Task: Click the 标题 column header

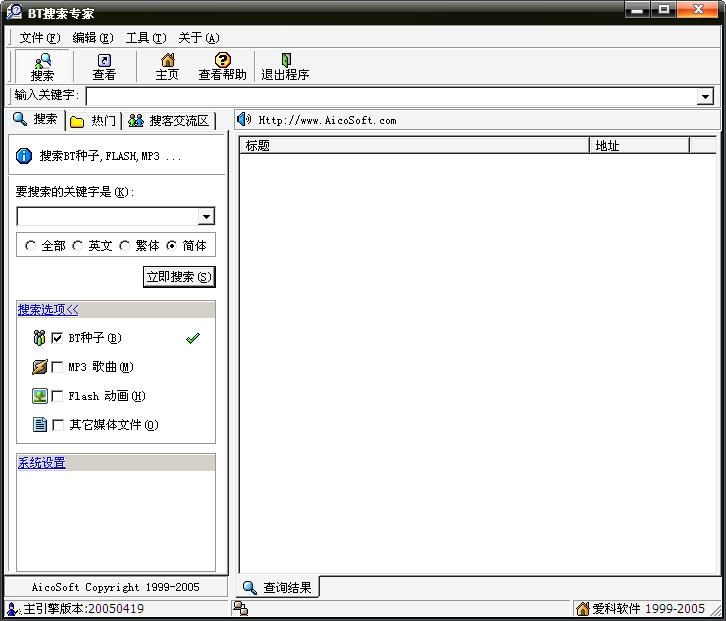Action: click(414, 146)
